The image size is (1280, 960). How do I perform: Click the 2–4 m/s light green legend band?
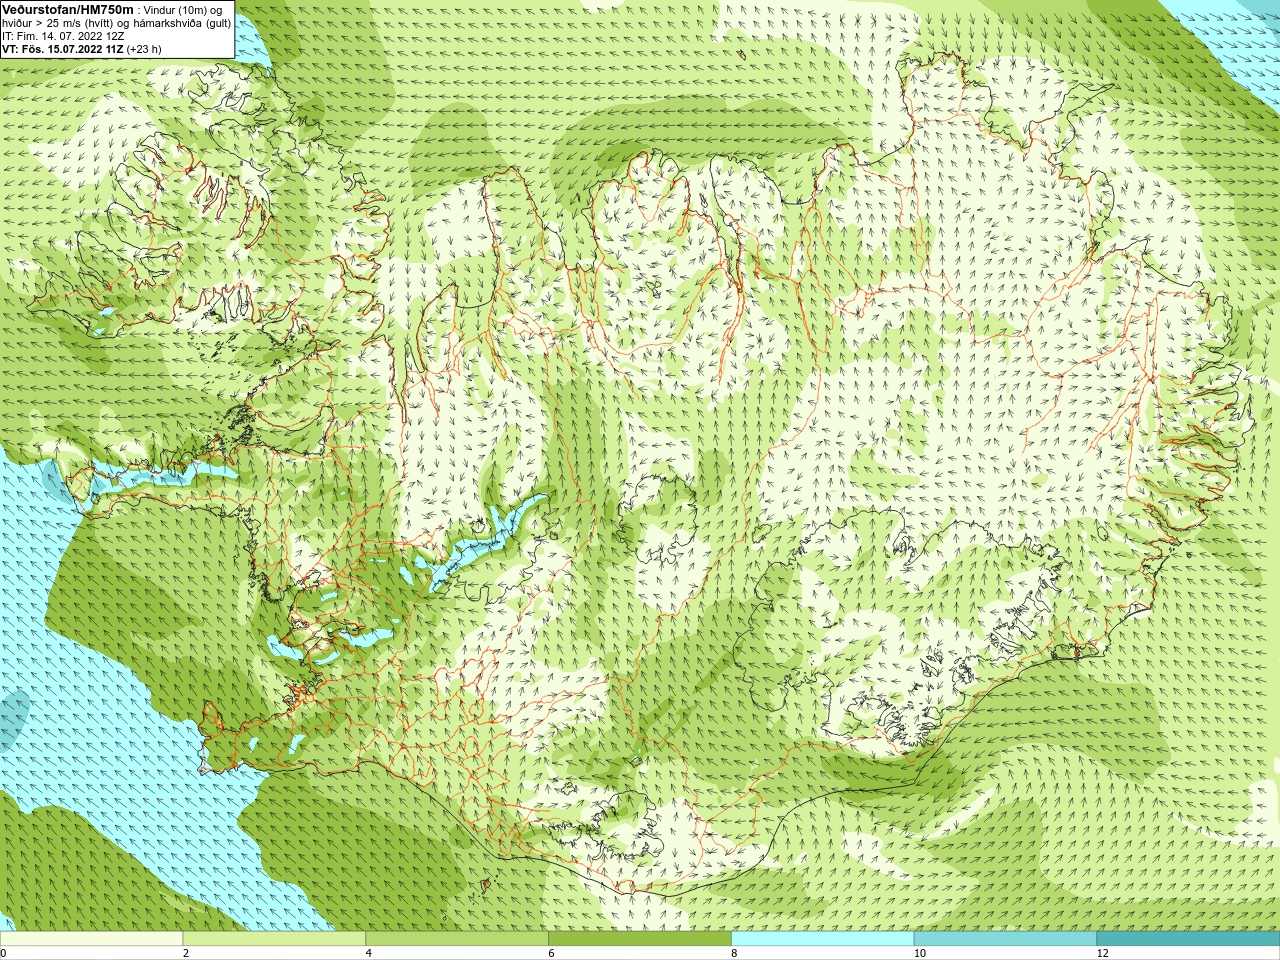[274, 939]
